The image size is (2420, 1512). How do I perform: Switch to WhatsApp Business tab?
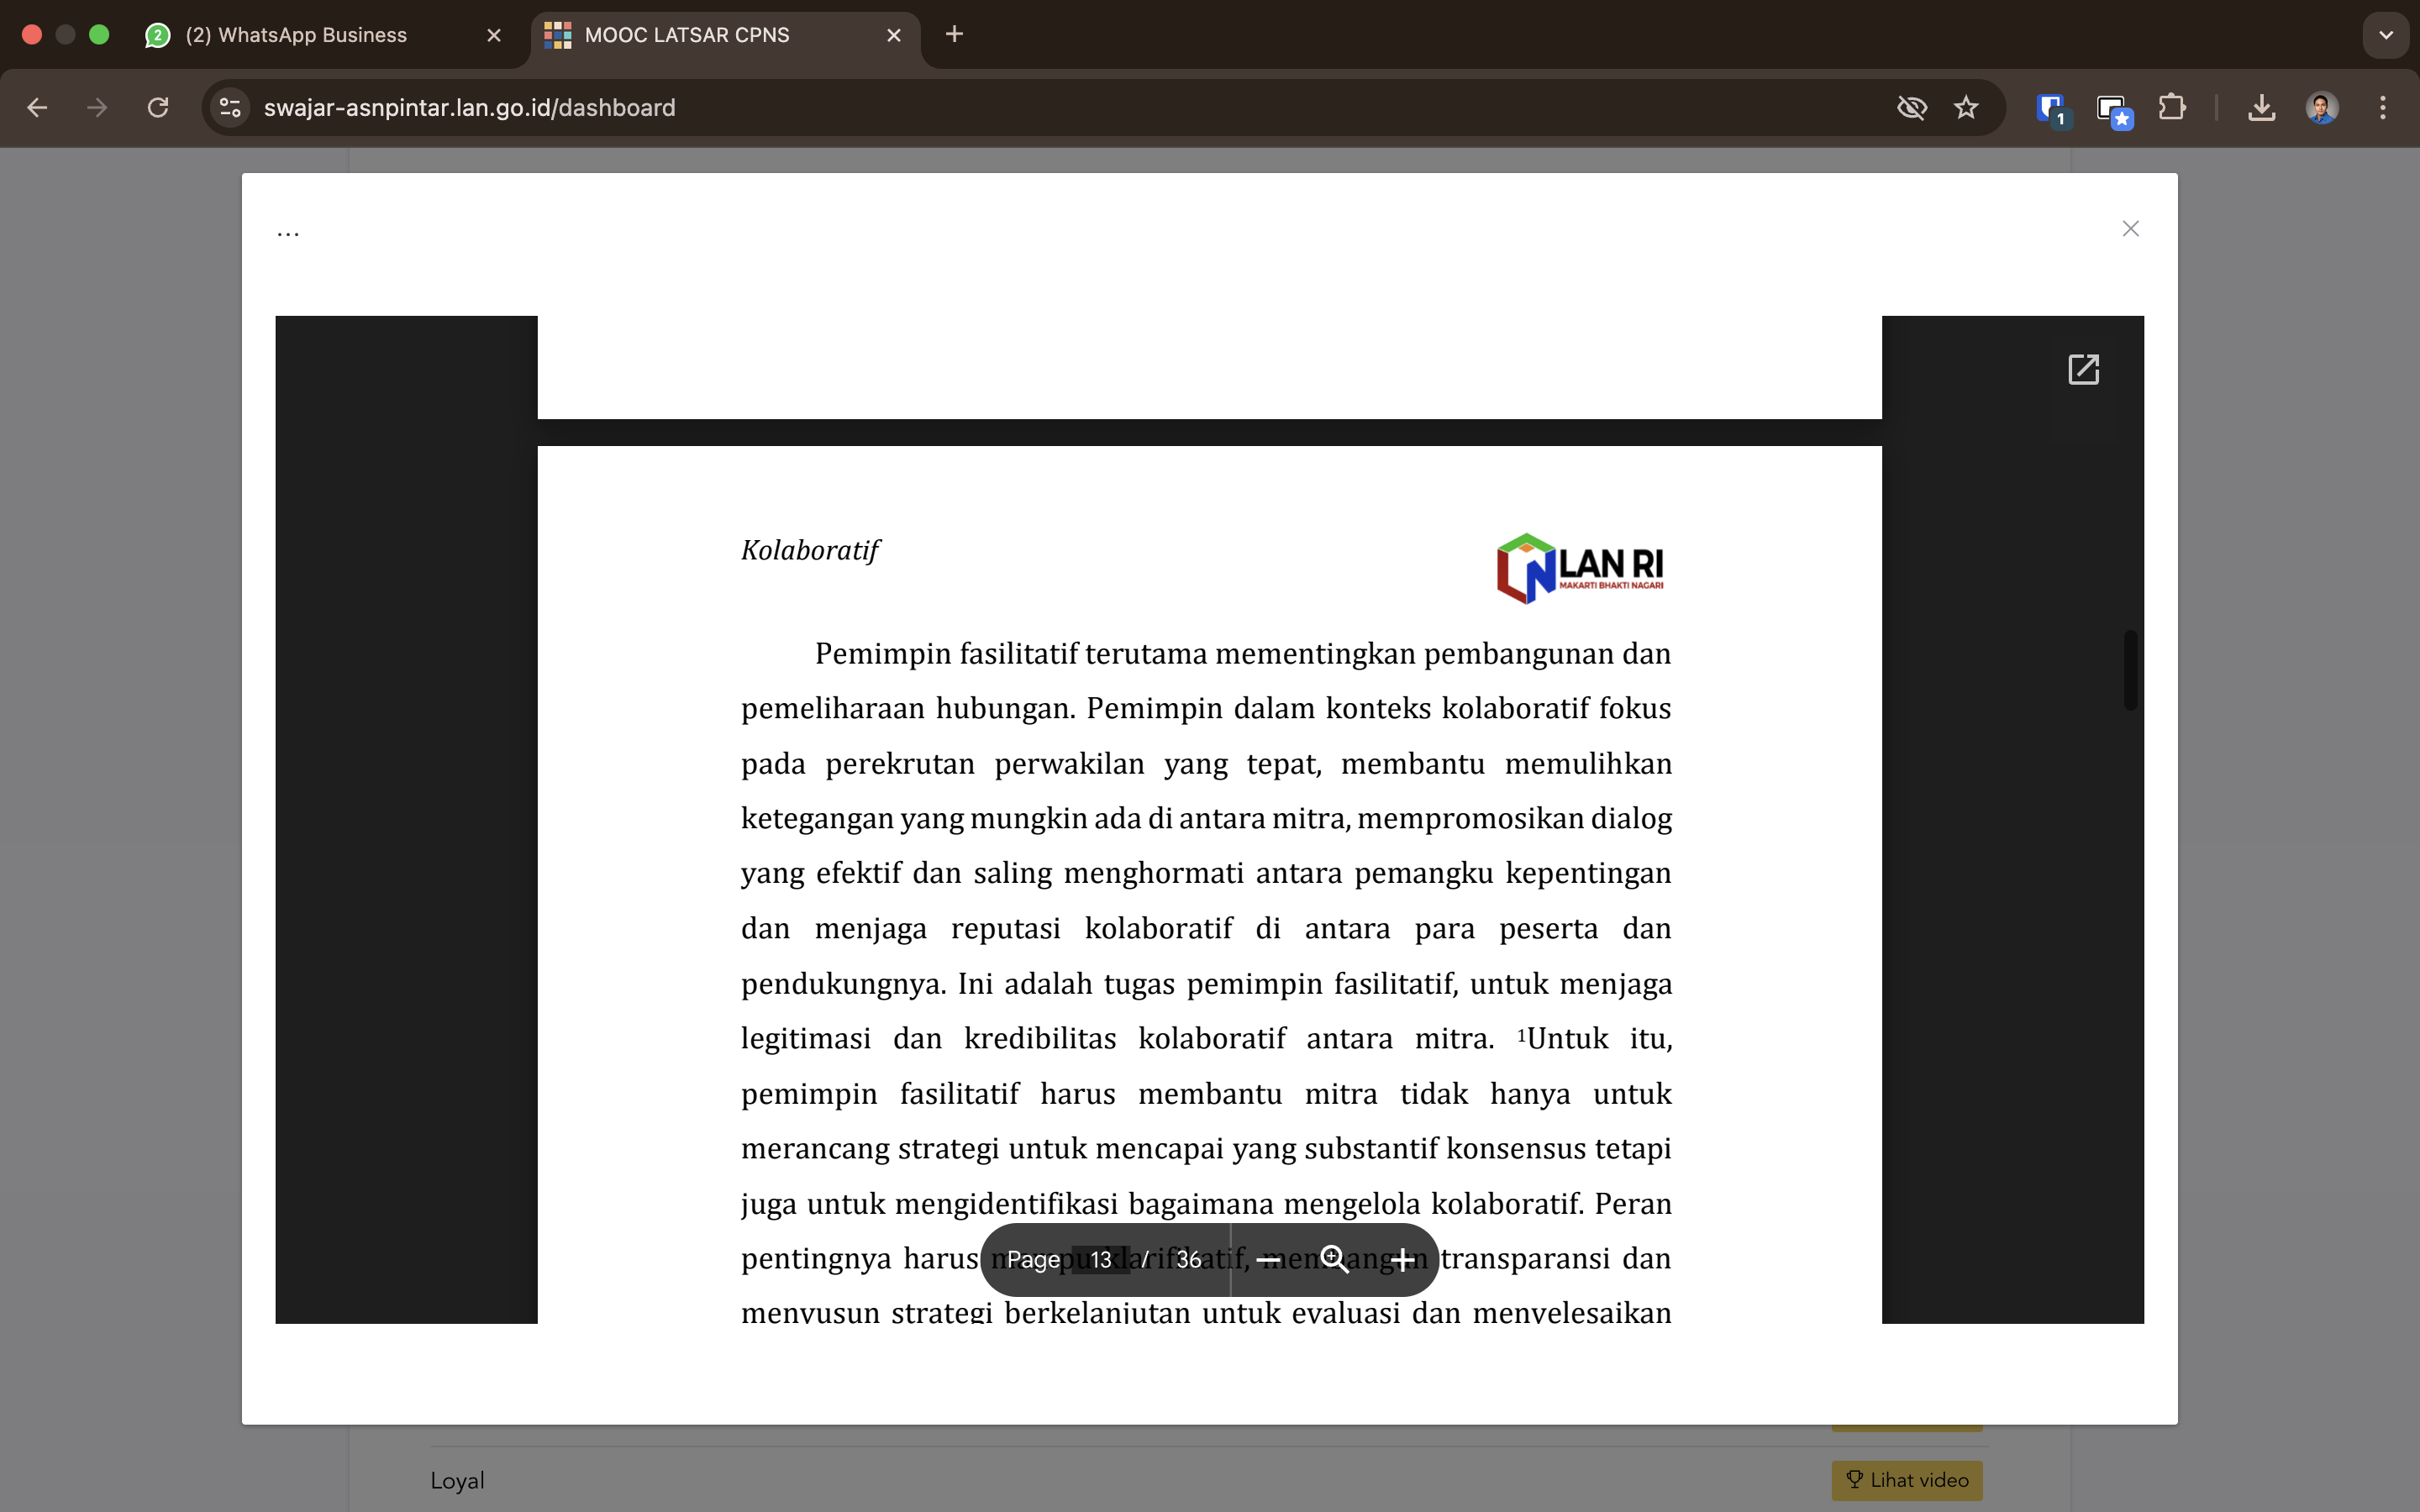(297, 35)
